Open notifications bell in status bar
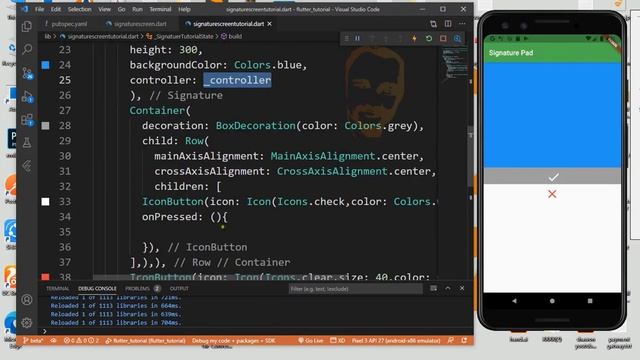 coord(464,340)
